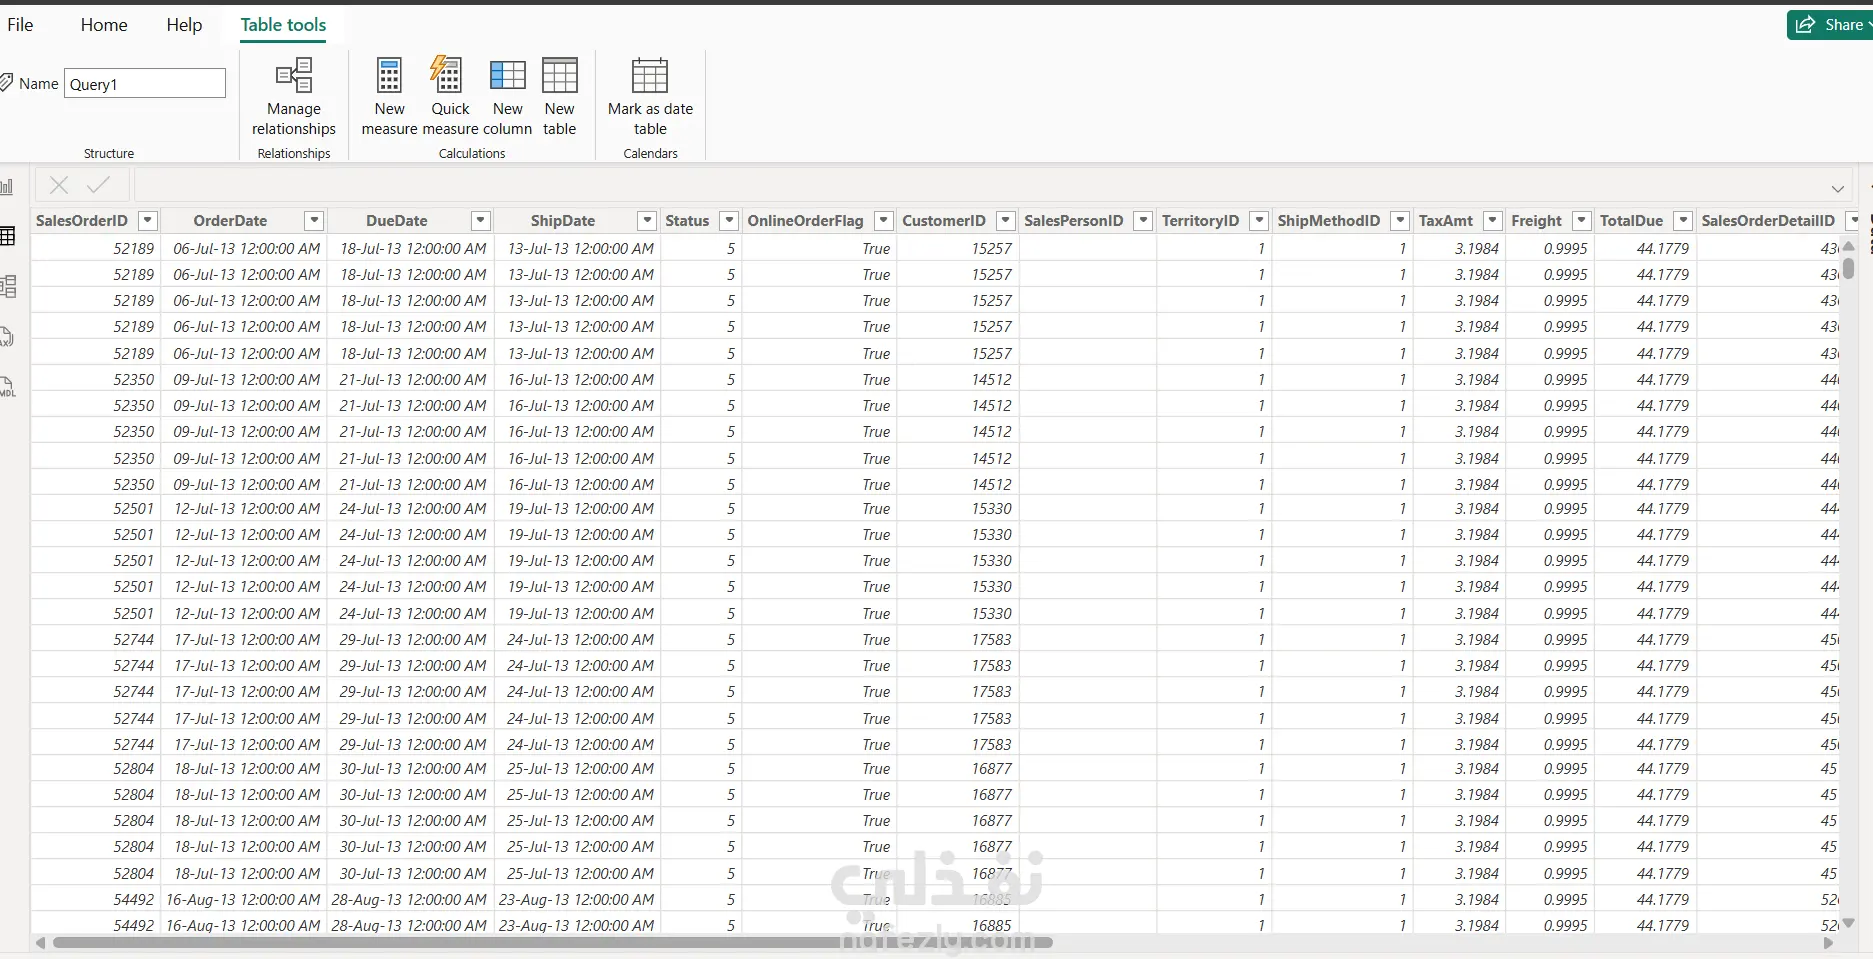
Task: Open DAX query view in sidebar
Action: tap(7, 337)
